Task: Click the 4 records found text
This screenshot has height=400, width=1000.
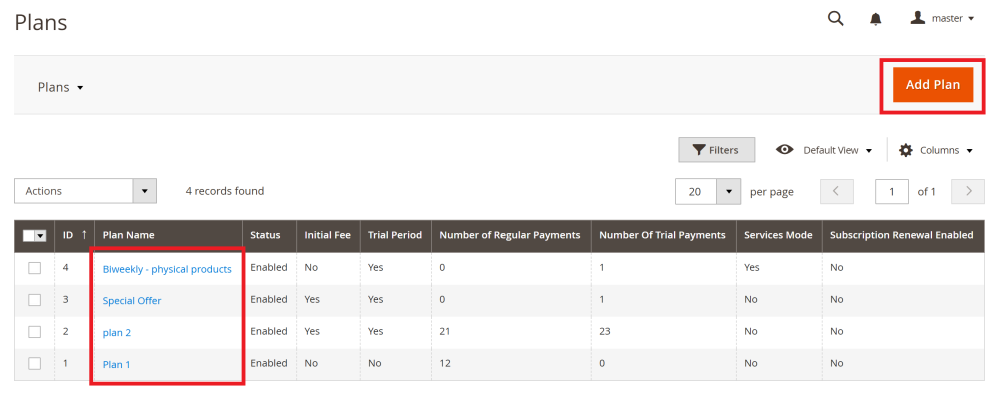Action: tap(224, 191)
